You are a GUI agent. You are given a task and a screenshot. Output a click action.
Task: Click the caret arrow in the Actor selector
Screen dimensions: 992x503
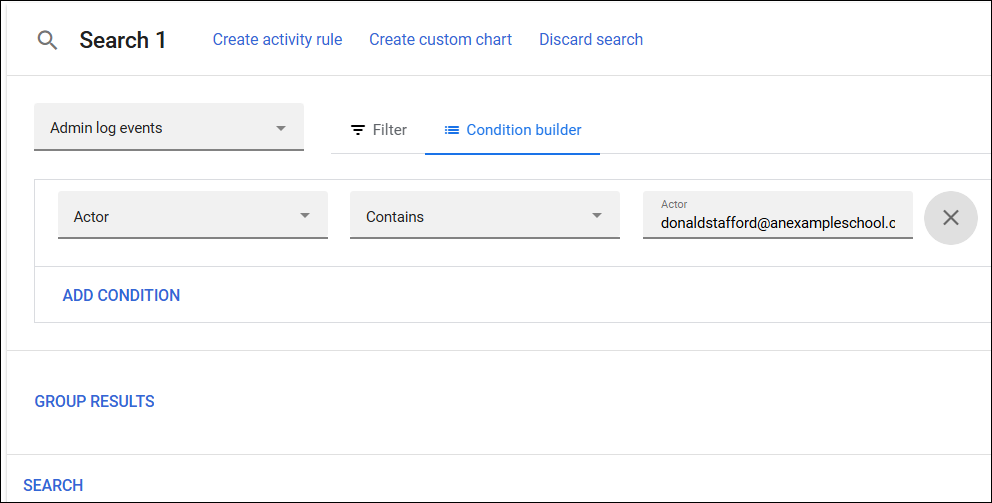[305, 216]
